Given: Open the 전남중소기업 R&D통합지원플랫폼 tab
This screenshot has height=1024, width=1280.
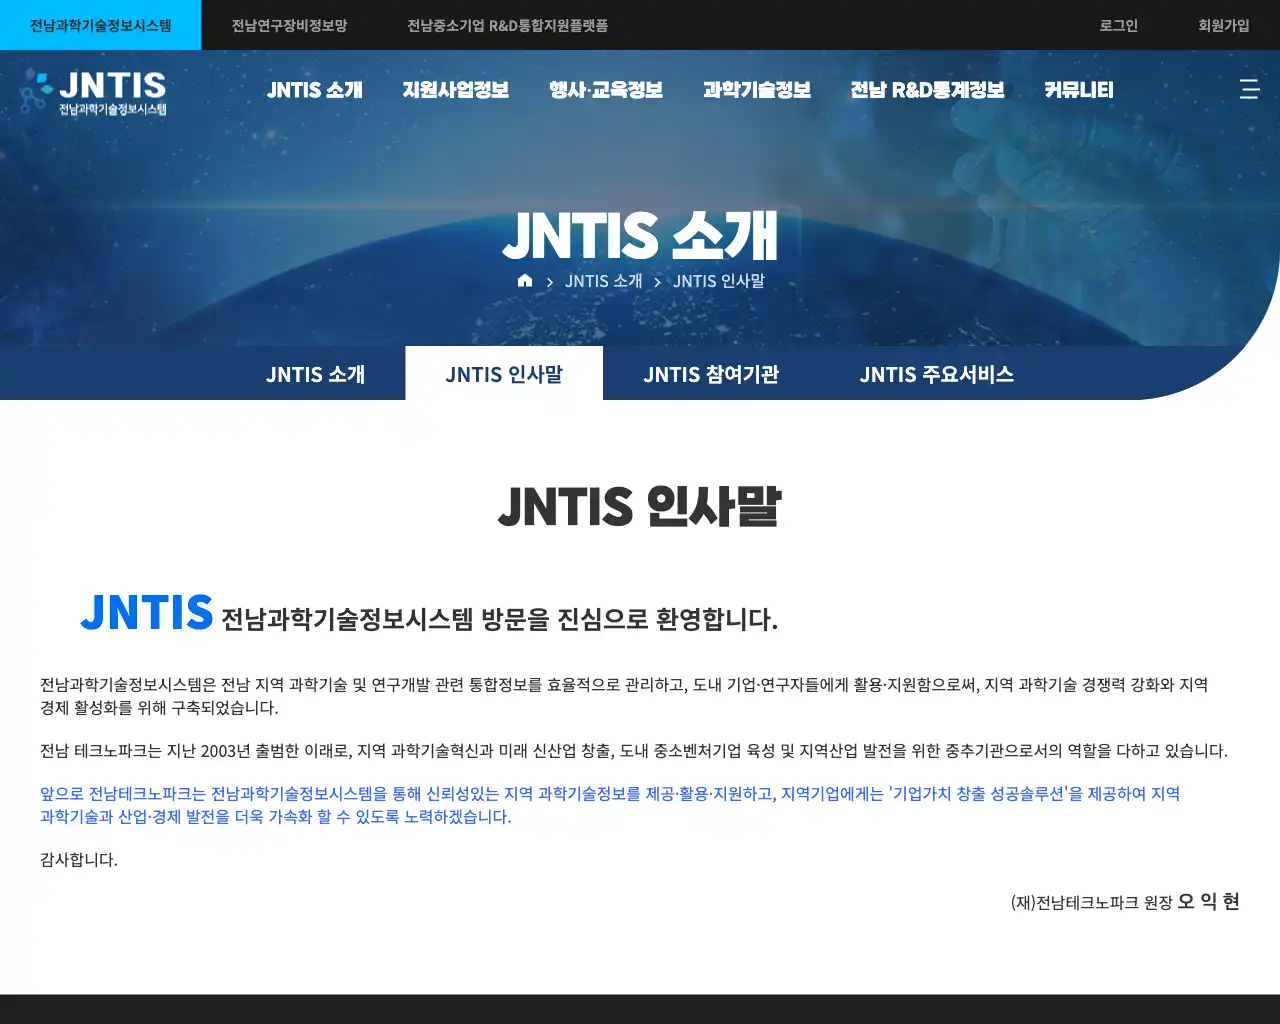Looking at the screenshot, I should tap(512, 25).
